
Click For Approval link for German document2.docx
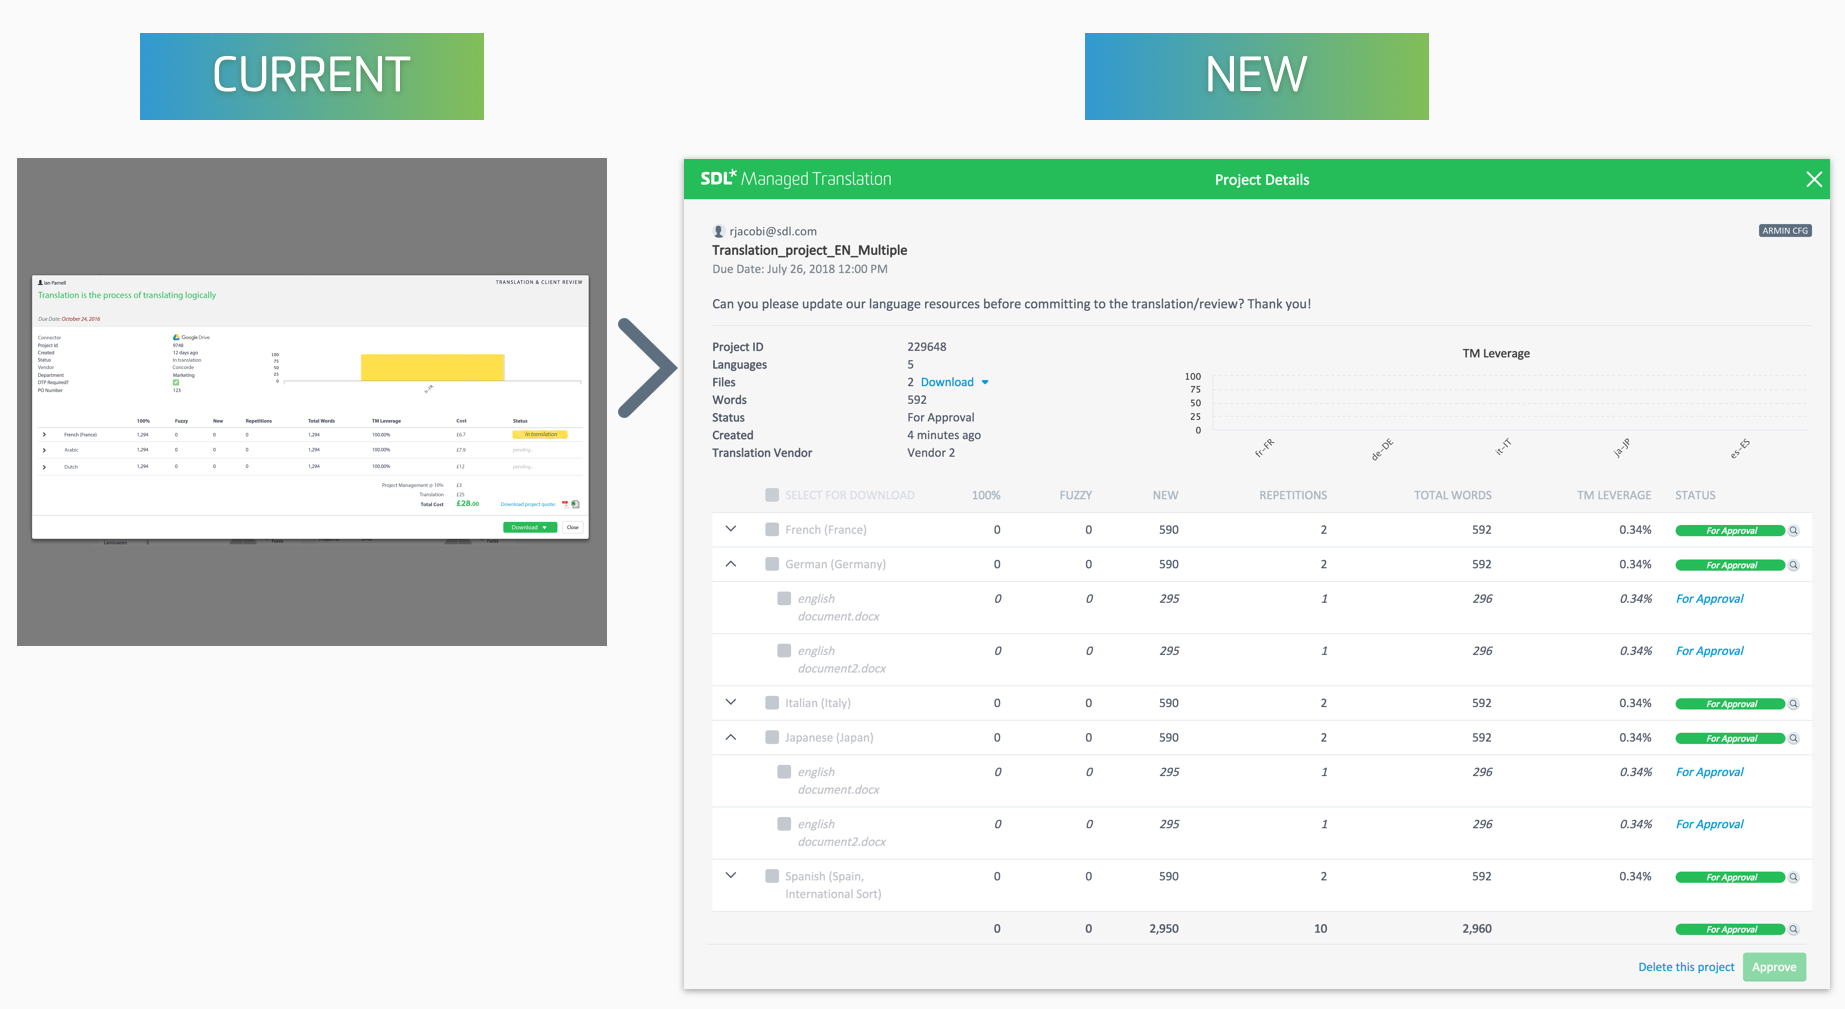(x=1710, y=651)
